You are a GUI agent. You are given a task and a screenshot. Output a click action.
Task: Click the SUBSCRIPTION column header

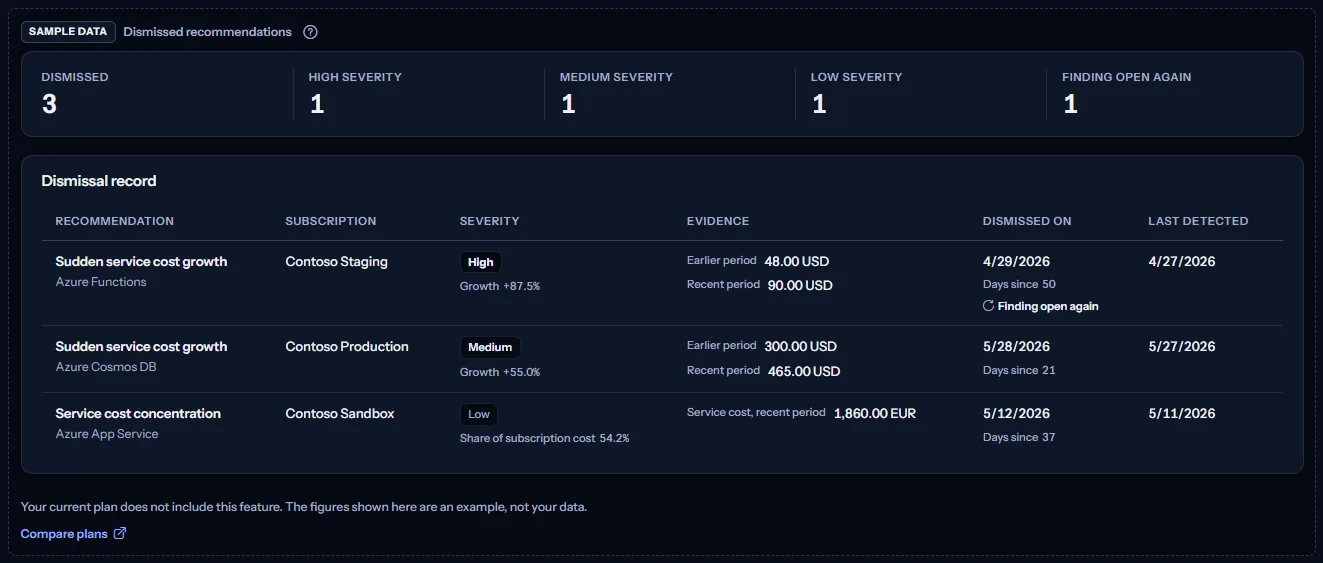[x=331, y=221]
